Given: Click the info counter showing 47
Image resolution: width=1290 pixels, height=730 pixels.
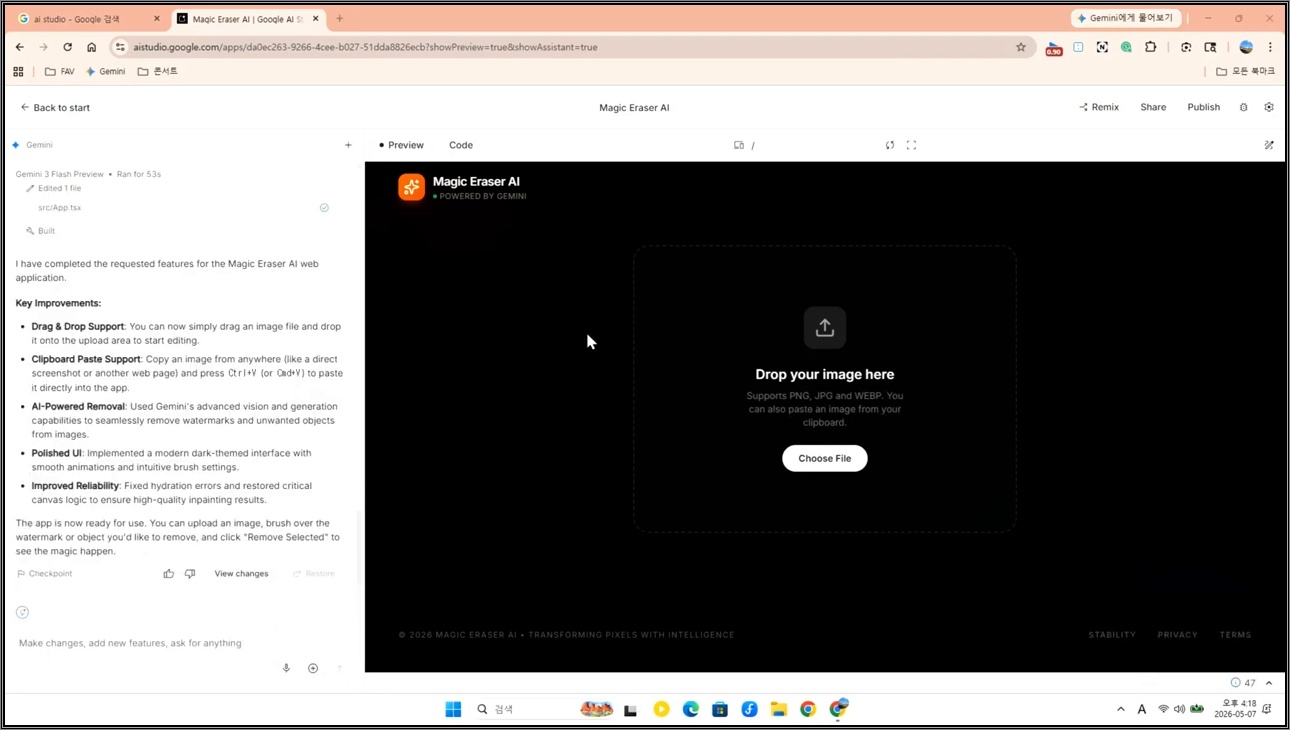Looking at the screenshot, I should (x=1243, y=683).
